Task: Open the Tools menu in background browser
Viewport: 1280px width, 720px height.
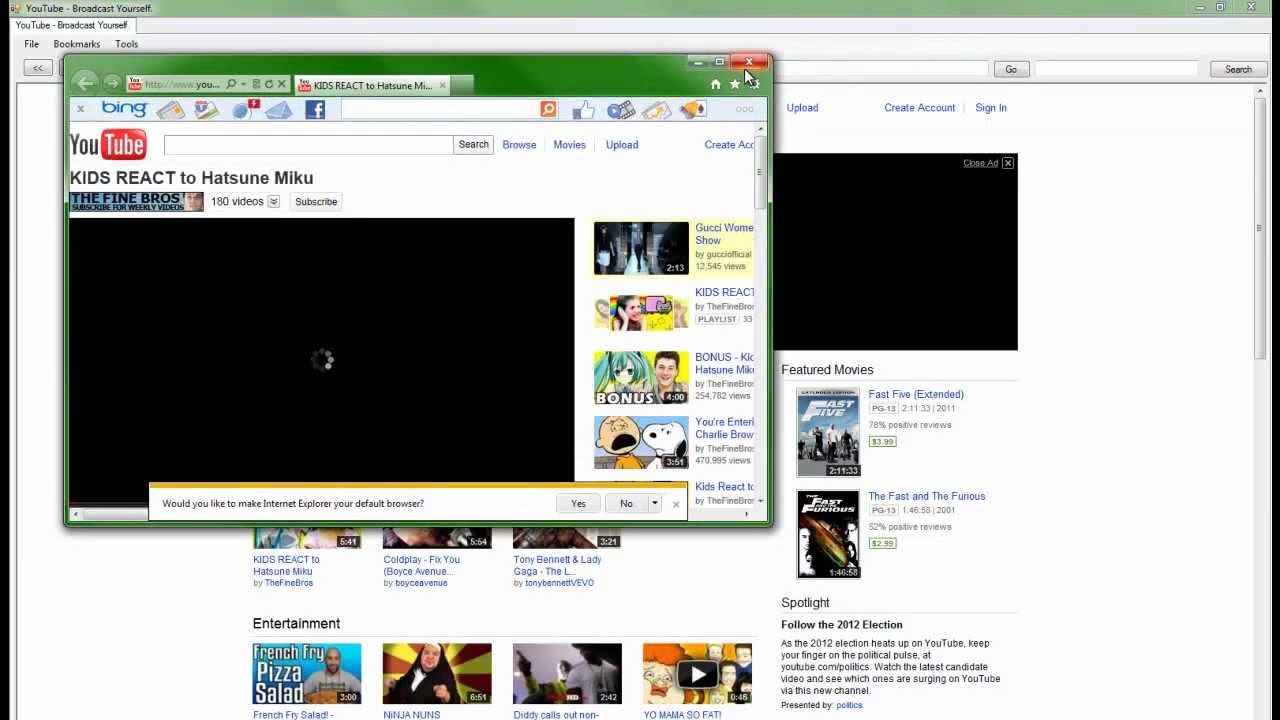Action: [126, 44]
